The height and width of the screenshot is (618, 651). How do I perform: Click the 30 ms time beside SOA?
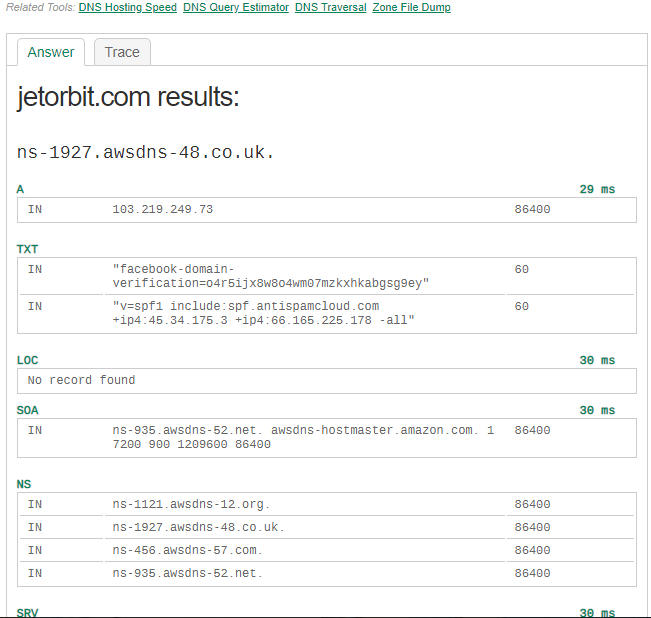tap(597, 410)
